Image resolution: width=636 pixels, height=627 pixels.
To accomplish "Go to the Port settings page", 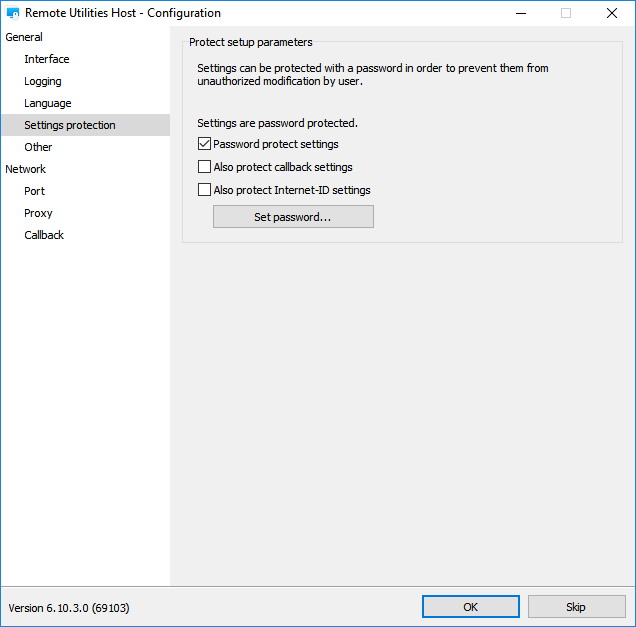I will (x=35, y=191).
